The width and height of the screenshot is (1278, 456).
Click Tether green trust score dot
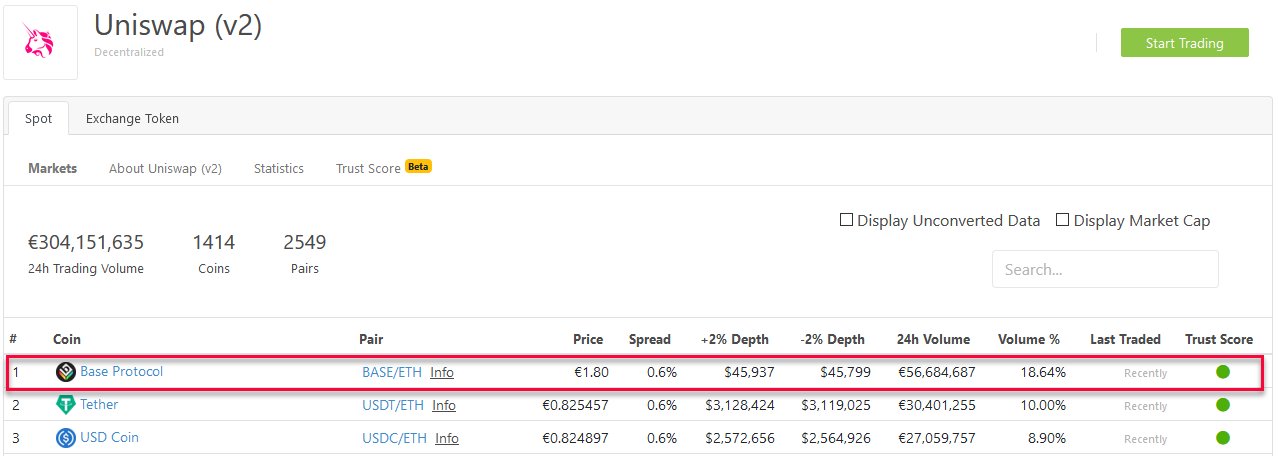coord(1223,405)
